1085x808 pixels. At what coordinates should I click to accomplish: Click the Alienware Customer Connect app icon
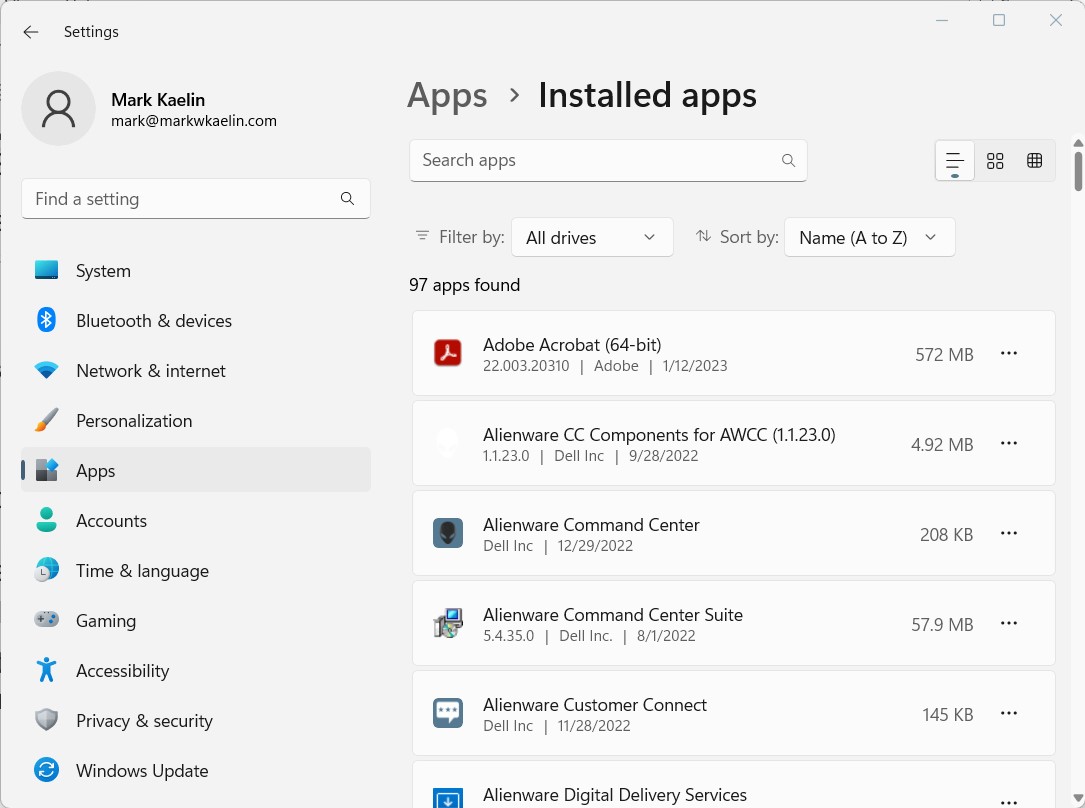447,713
